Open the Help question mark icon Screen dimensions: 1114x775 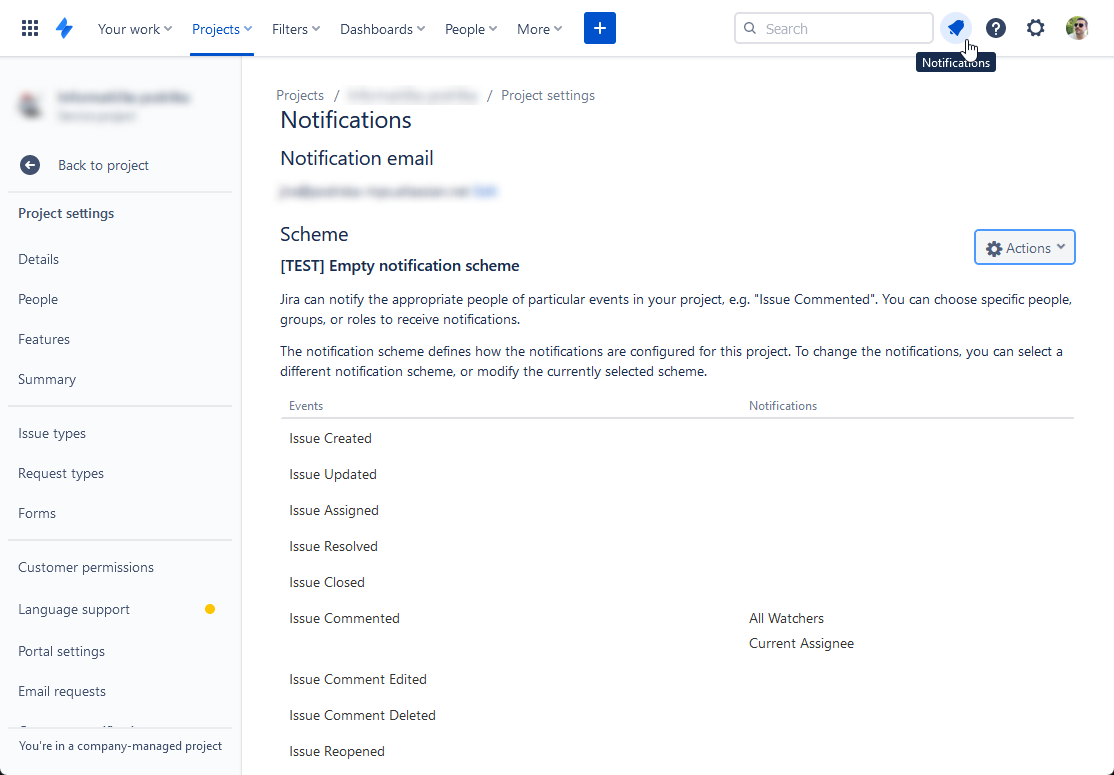point(996,28)
